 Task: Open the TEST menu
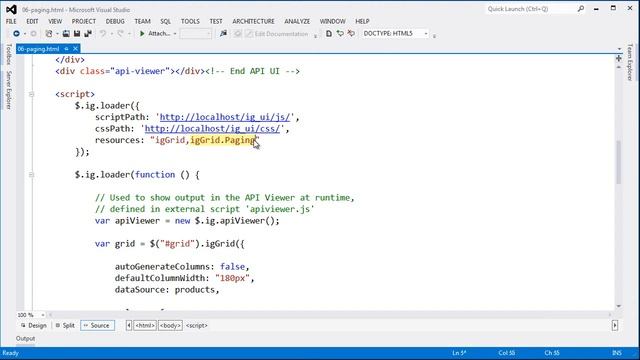click(x=216, y=21)
